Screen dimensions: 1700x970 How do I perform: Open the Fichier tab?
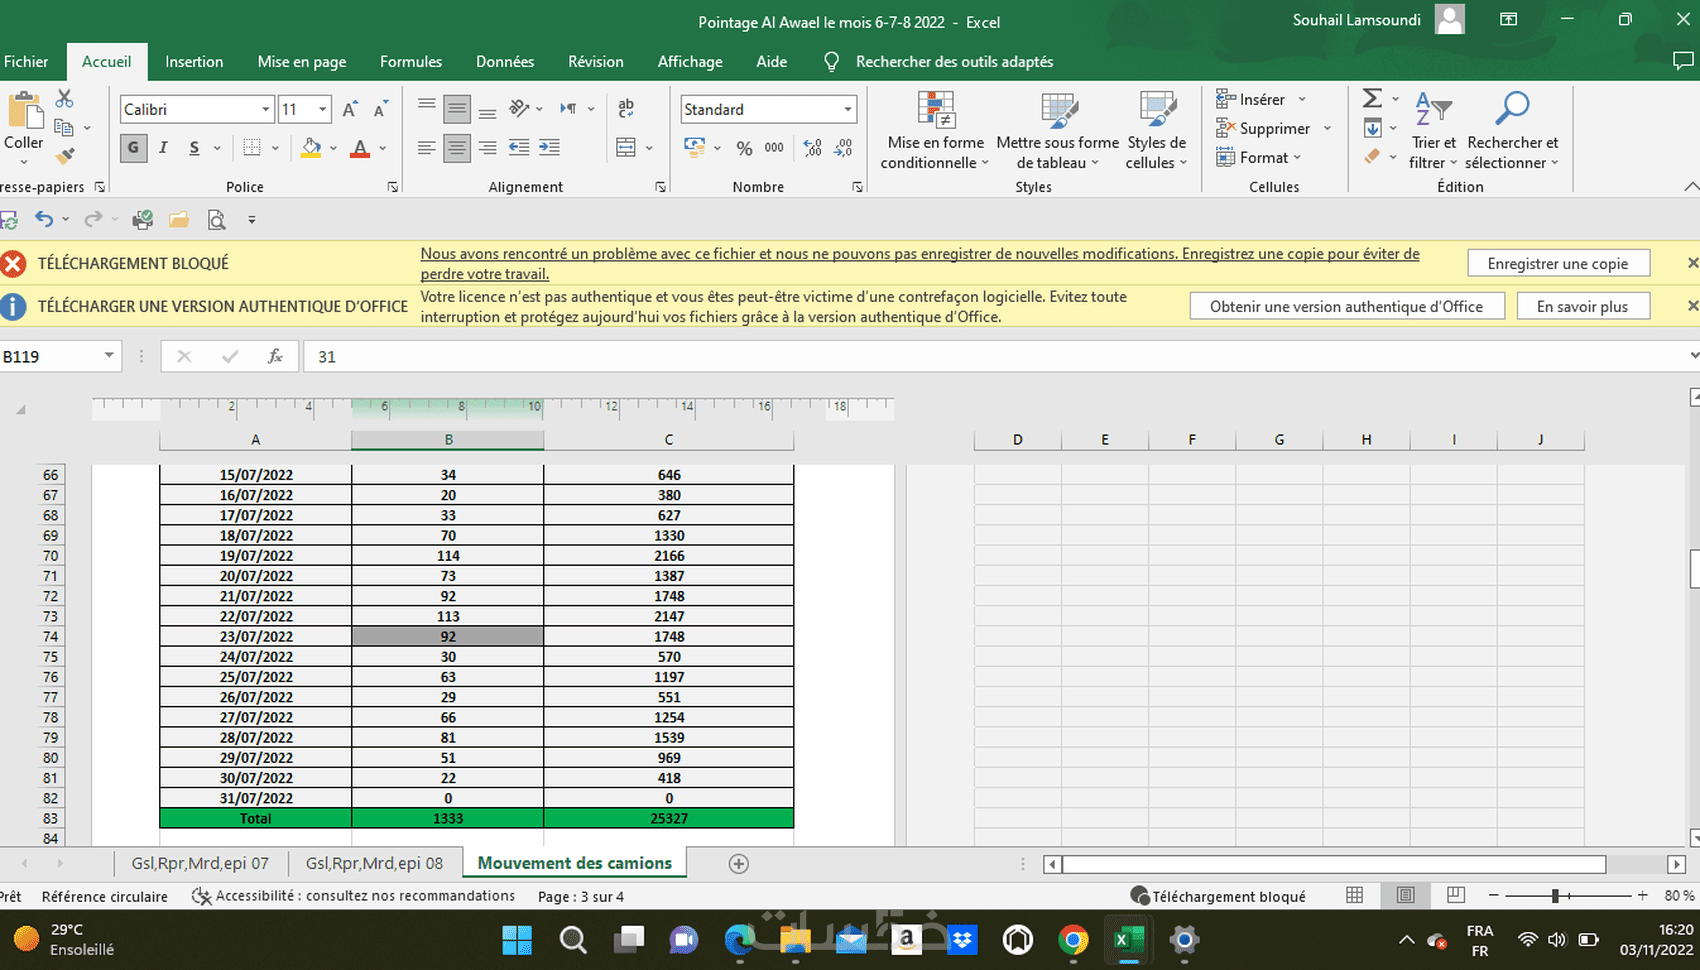(x=26, y=61)
